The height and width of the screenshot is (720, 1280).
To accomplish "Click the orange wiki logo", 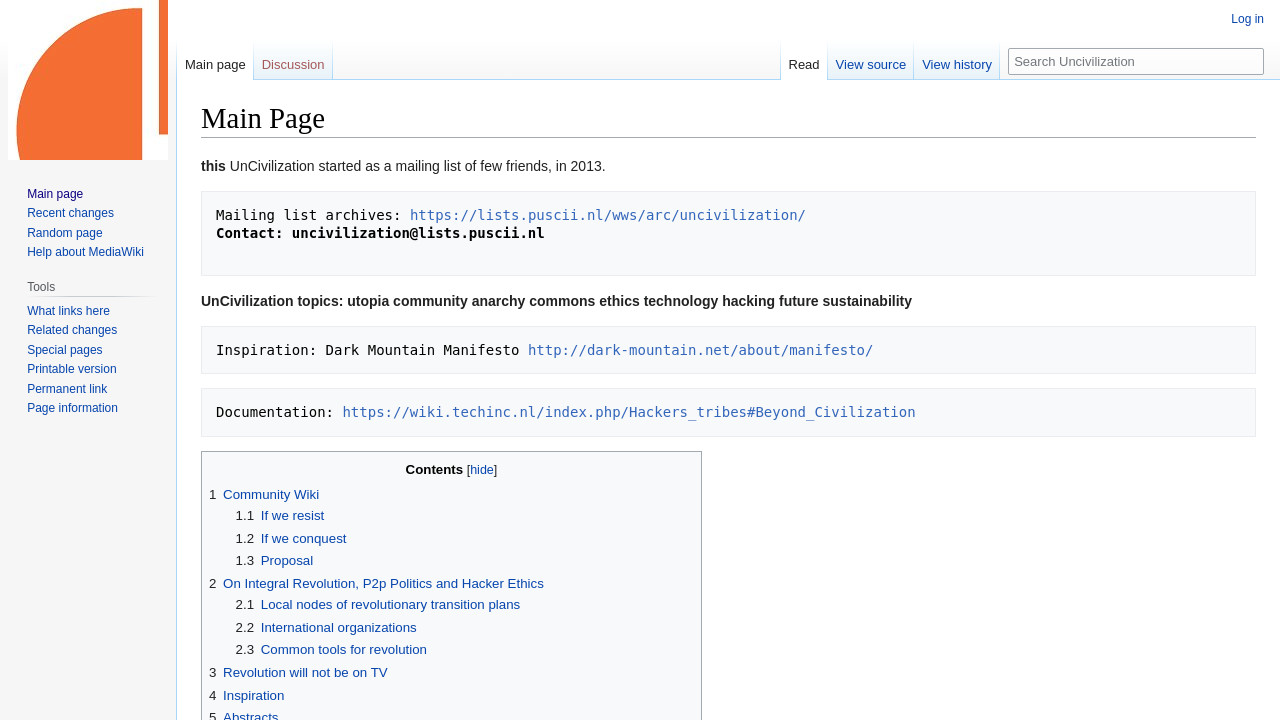I will click(x=88, y=80).
